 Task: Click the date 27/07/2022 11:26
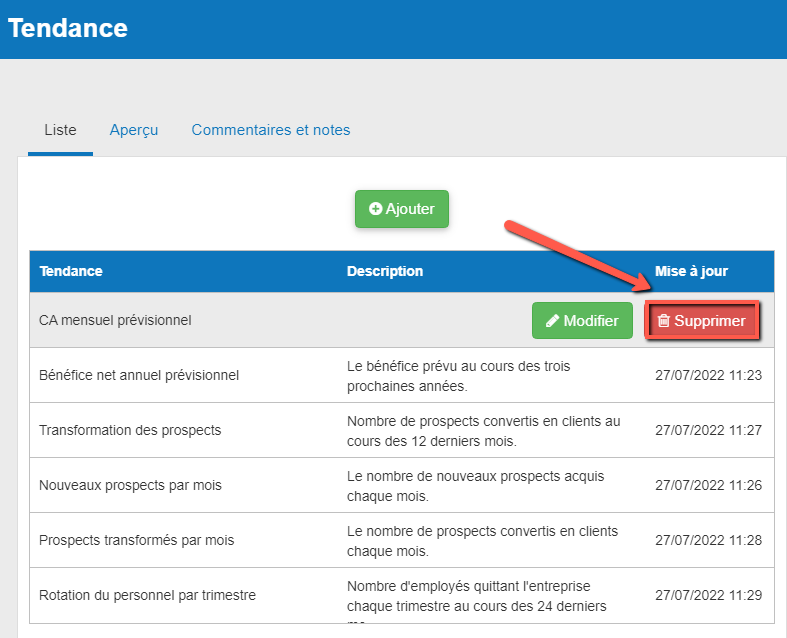pos(708,485)
